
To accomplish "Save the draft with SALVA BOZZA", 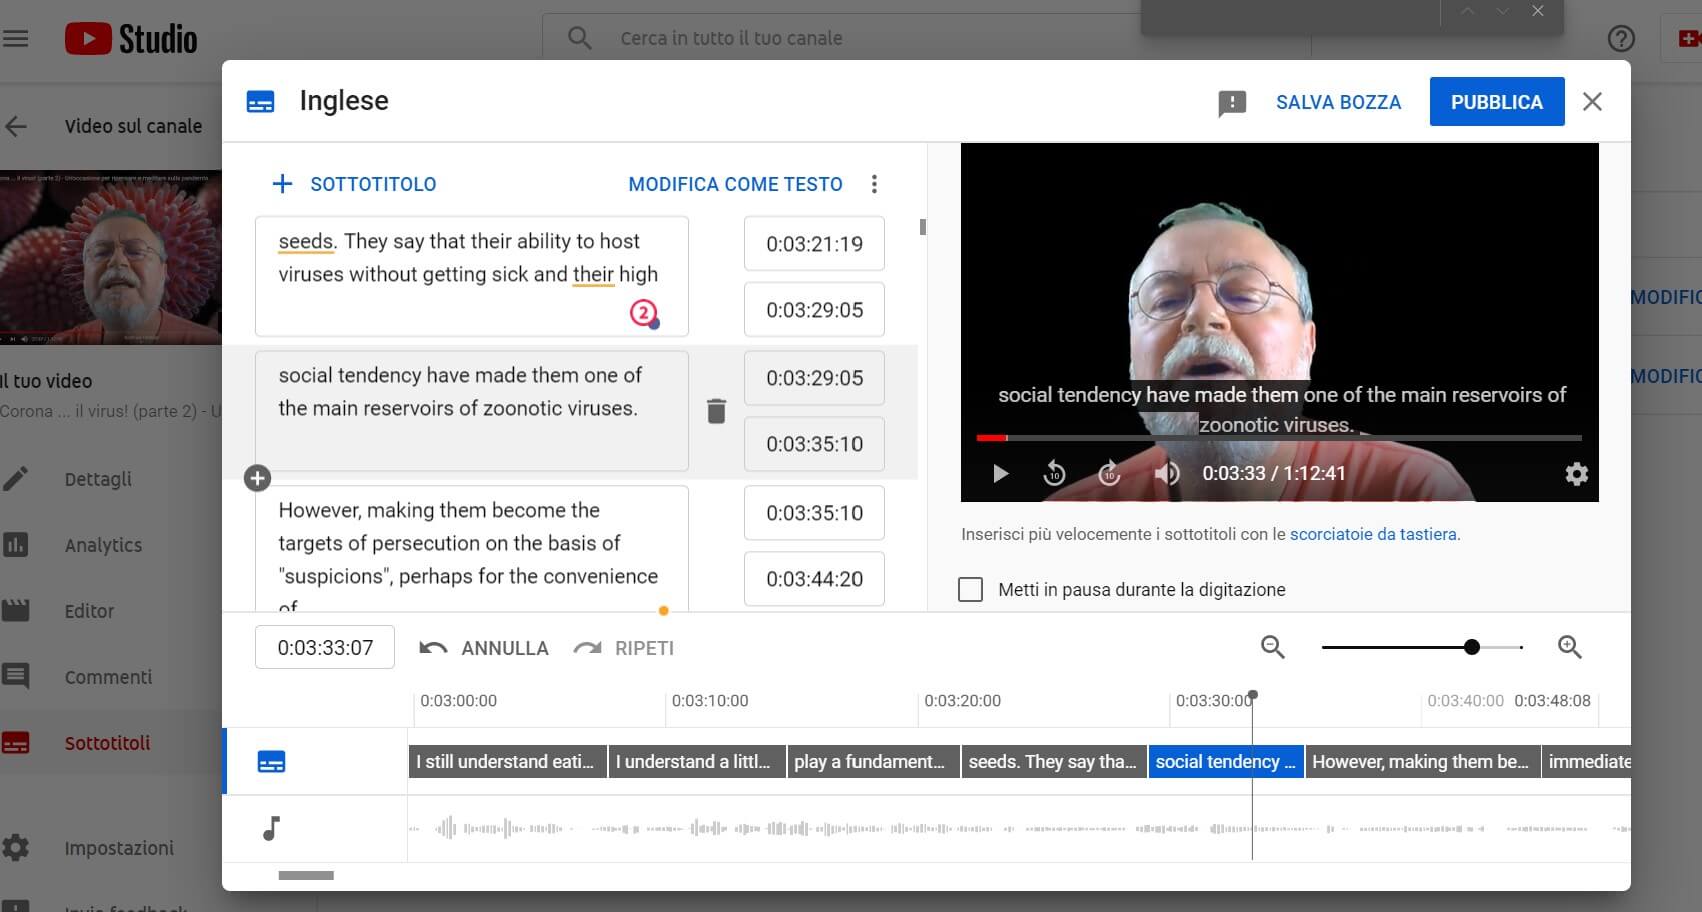I will point(1338,102).
